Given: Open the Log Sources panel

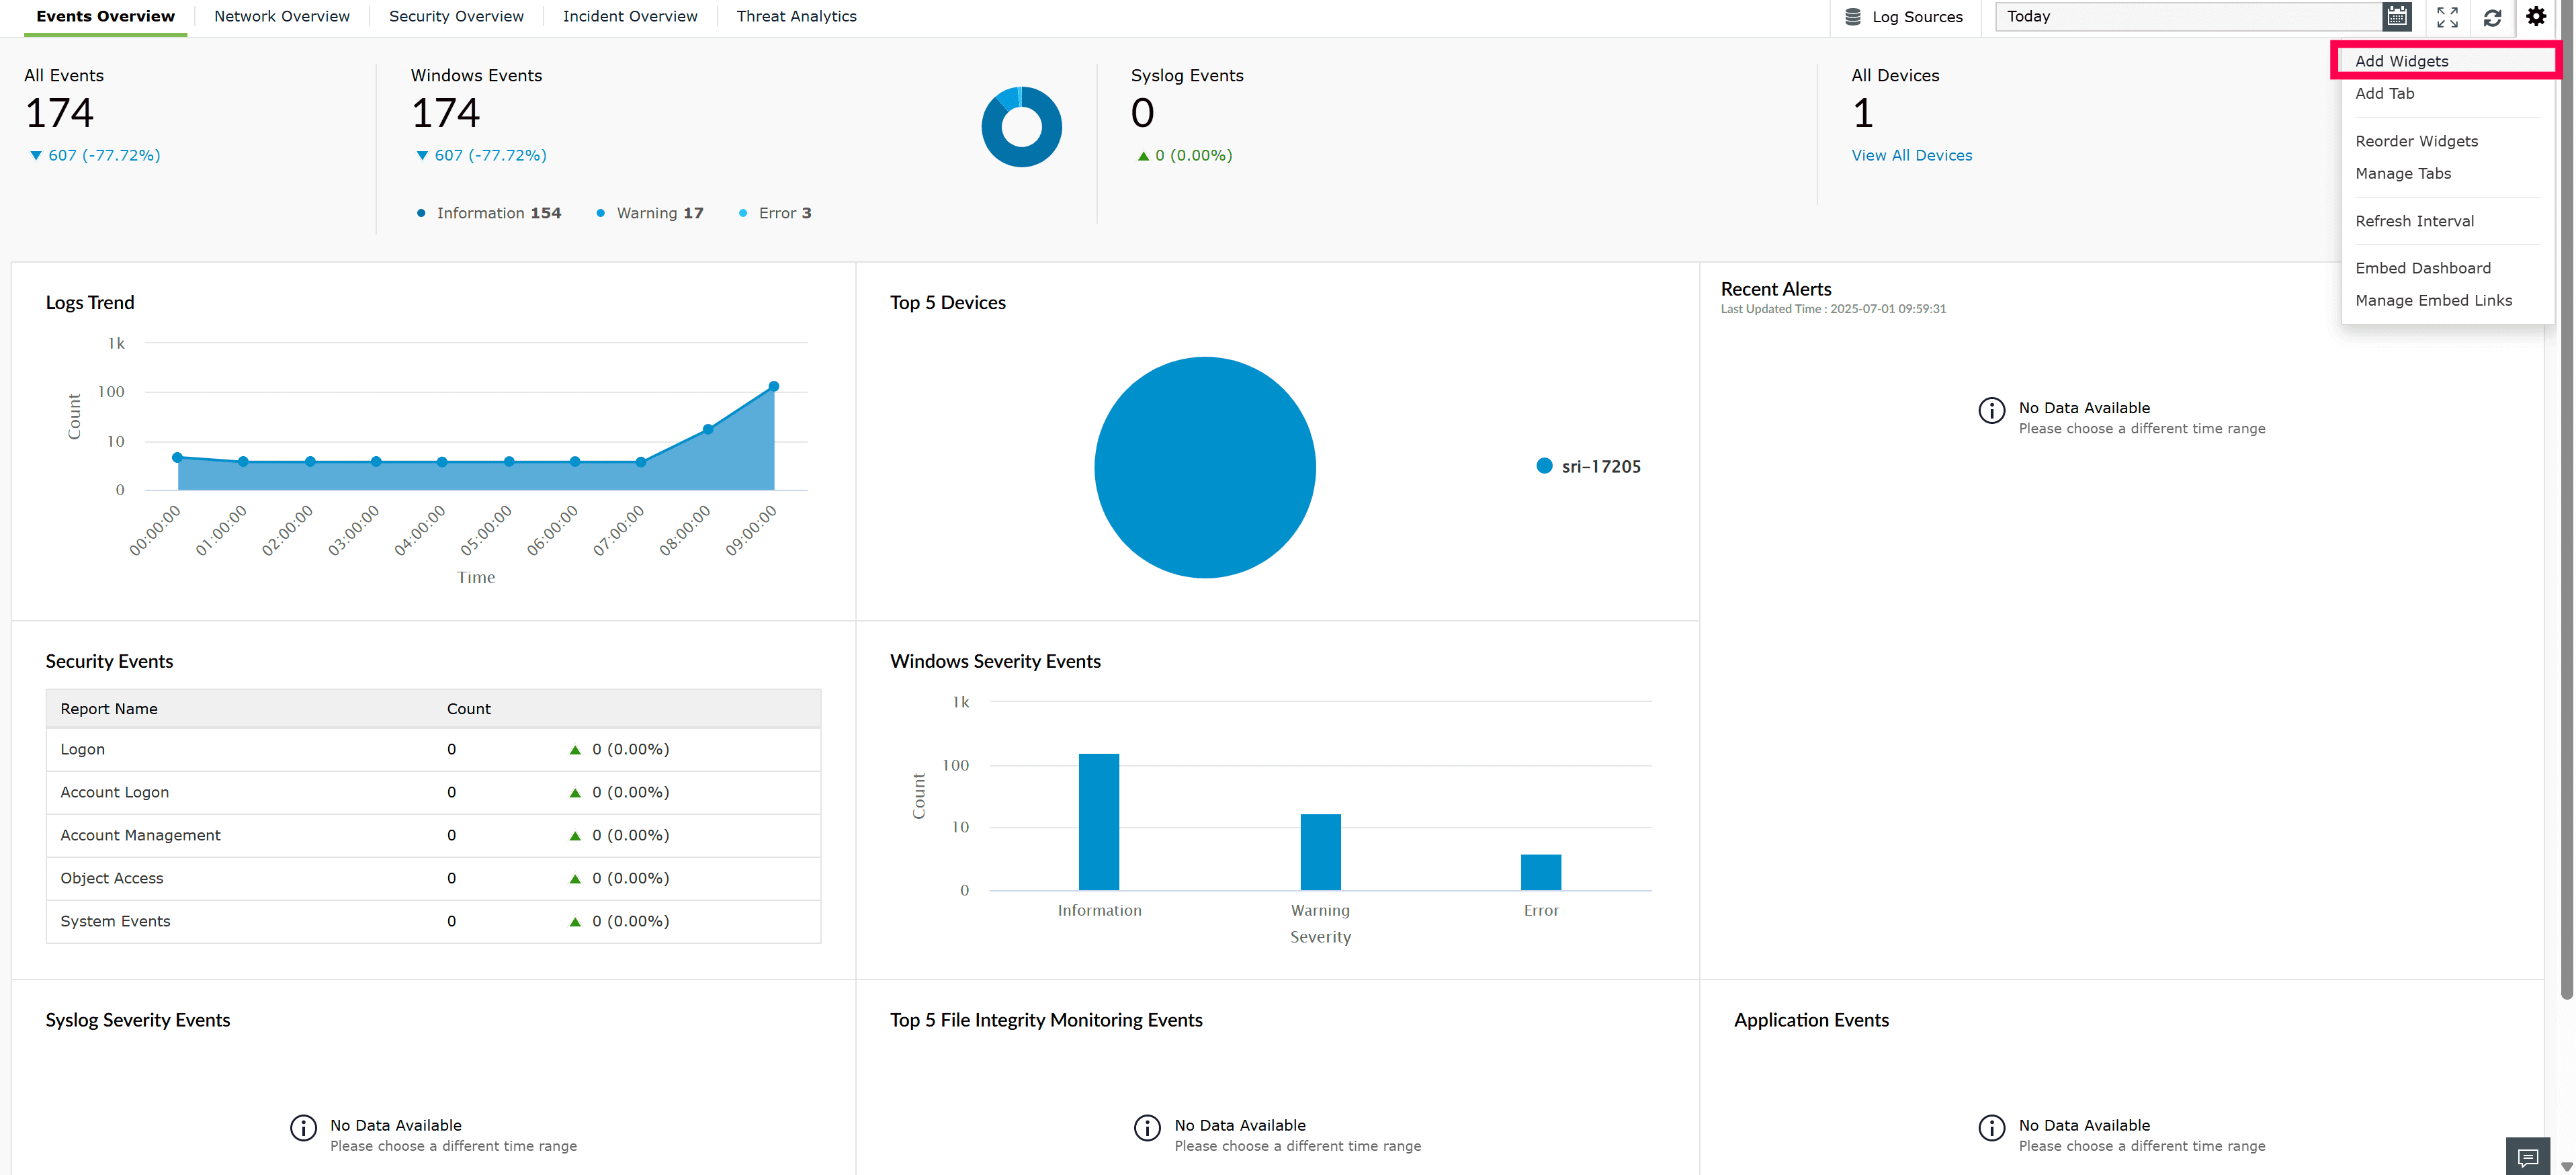Looking at the screenshot, I should point(1904,16).
